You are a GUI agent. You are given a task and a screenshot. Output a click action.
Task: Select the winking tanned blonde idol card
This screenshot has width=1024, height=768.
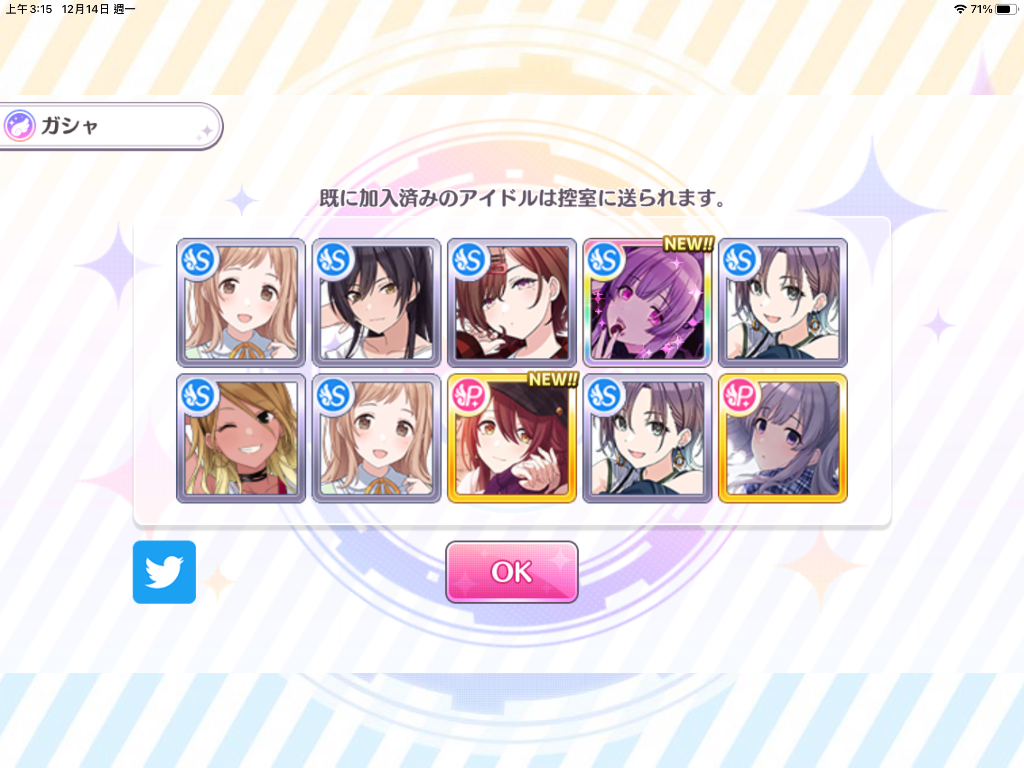click(x=241, y=438)
